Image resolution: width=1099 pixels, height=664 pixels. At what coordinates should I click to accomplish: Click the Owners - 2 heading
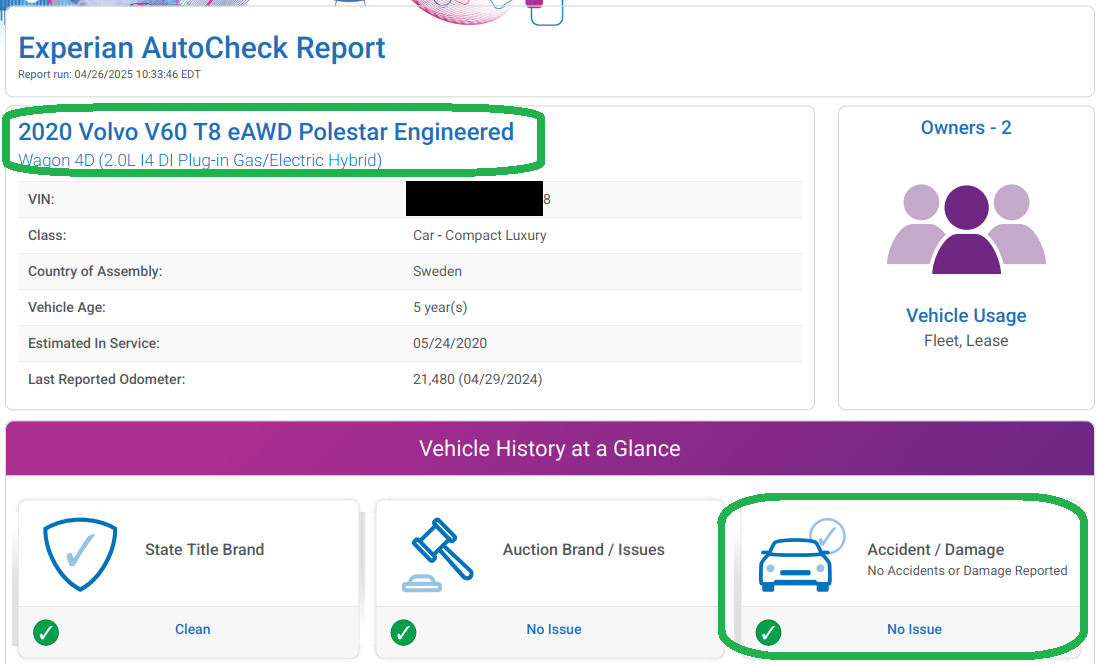966,128
